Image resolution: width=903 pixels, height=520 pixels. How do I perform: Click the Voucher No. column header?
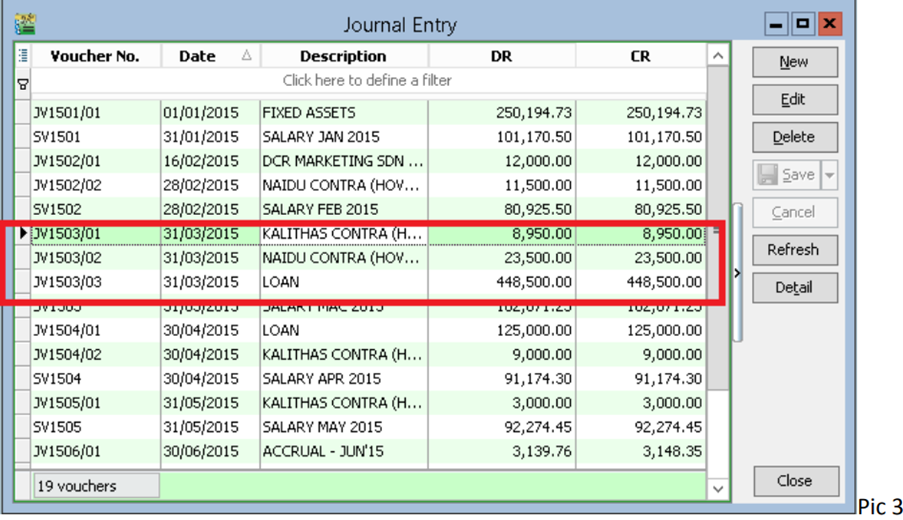pos(95,56)
